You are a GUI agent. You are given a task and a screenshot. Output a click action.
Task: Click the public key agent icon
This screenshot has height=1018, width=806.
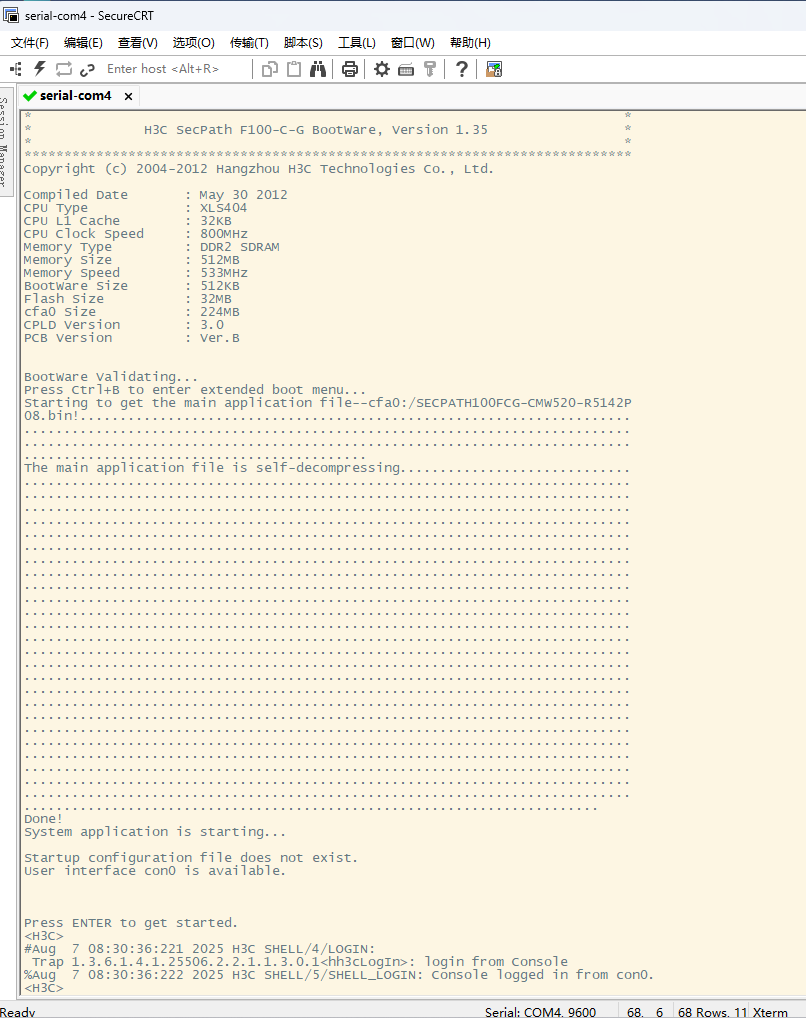tap(429, 69)
